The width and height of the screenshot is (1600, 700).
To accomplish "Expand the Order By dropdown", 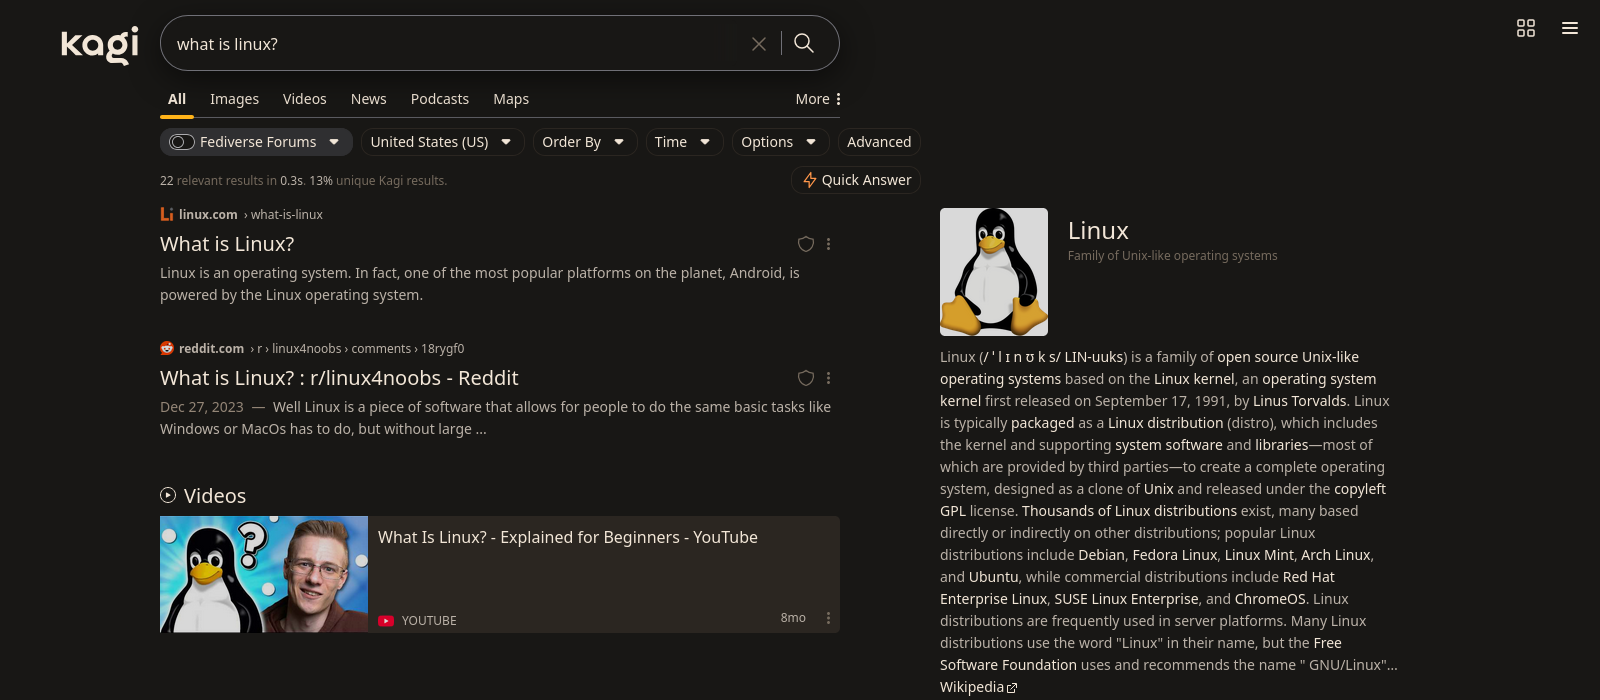I will (x=583, y=142).
